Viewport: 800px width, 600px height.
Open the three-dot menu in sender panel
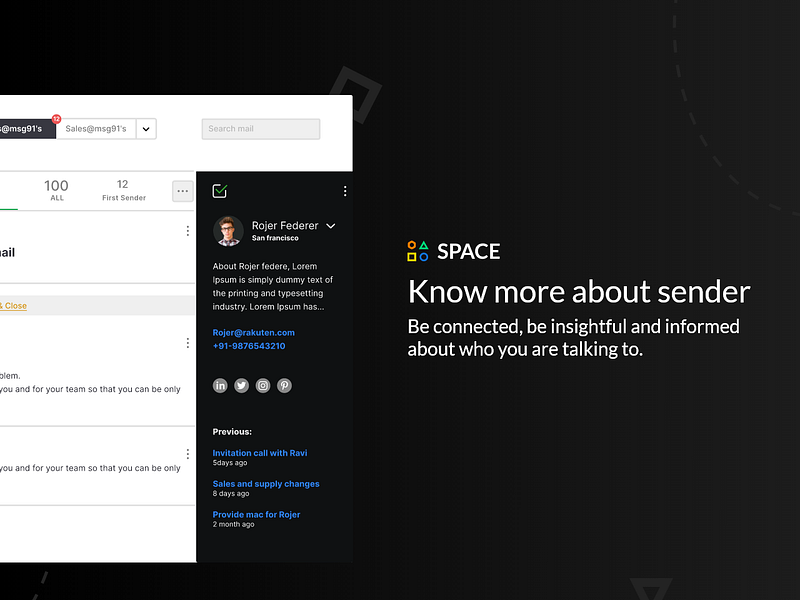pyautogui.click(x=345, y=190)
